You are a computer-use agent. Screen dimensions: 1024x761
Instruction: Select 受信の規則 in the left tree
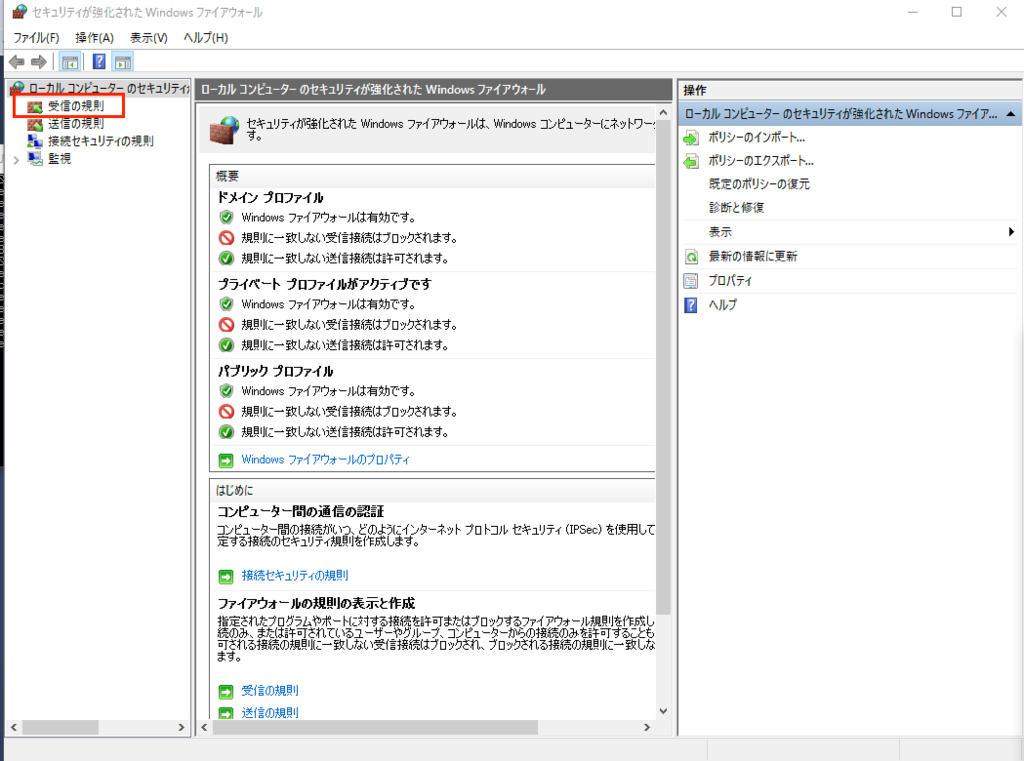coord(76,106)
